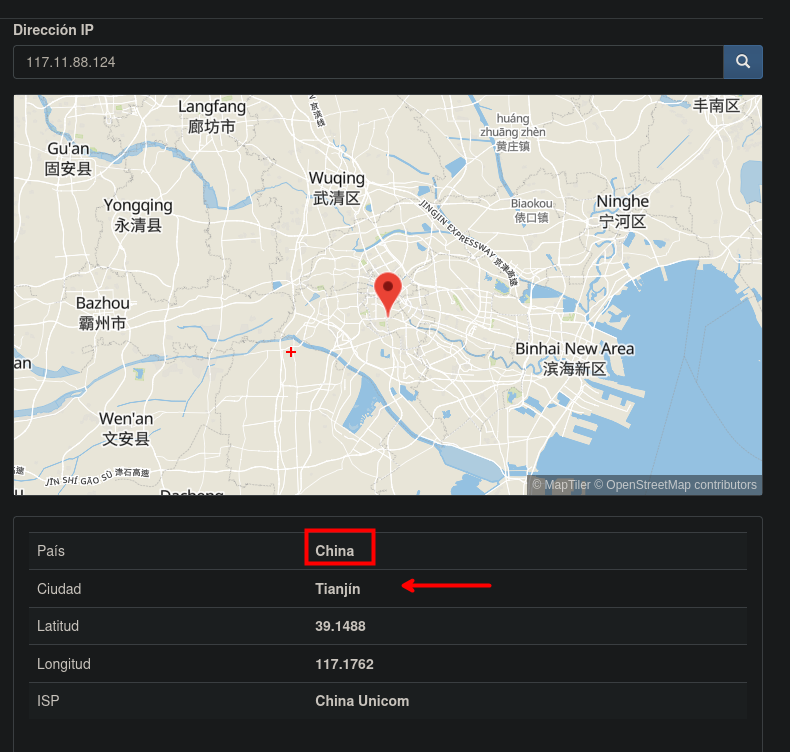Screen dimensions: 790x752
Task: Click the small red plus marker on map
Action: [291, 352]
